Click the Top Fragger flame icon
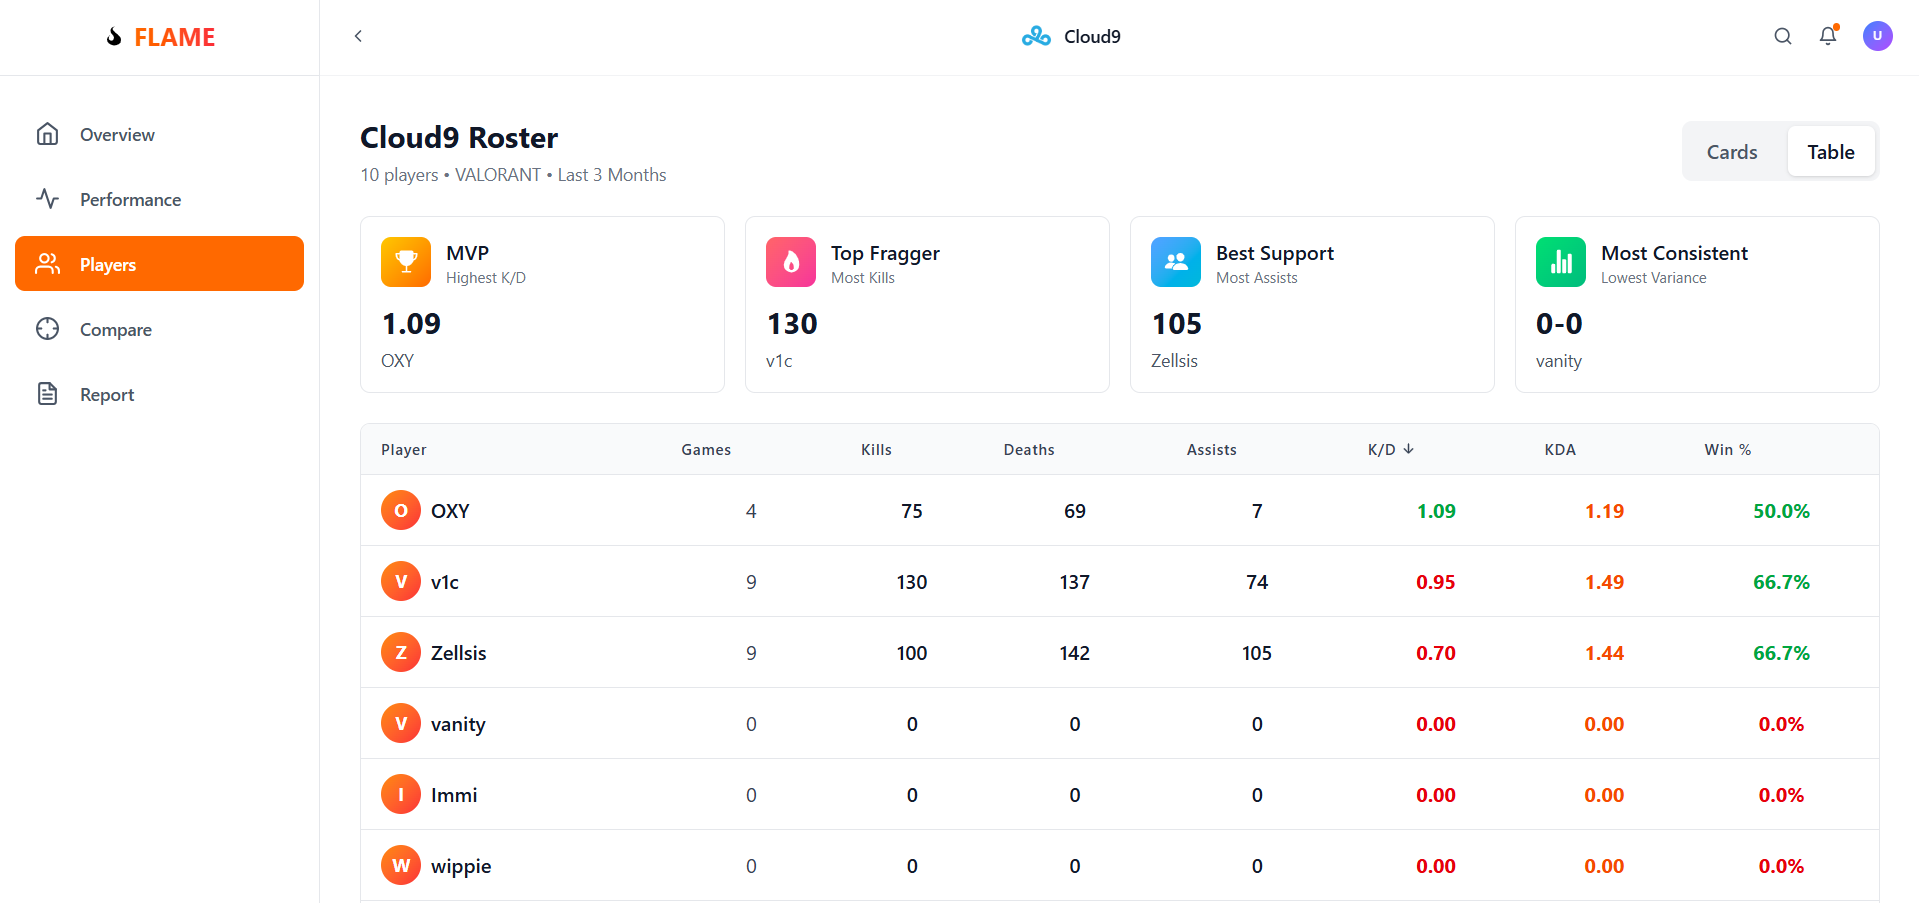Screen dimensions: 1919x903 pyautogui.click(x=791, y=262)
